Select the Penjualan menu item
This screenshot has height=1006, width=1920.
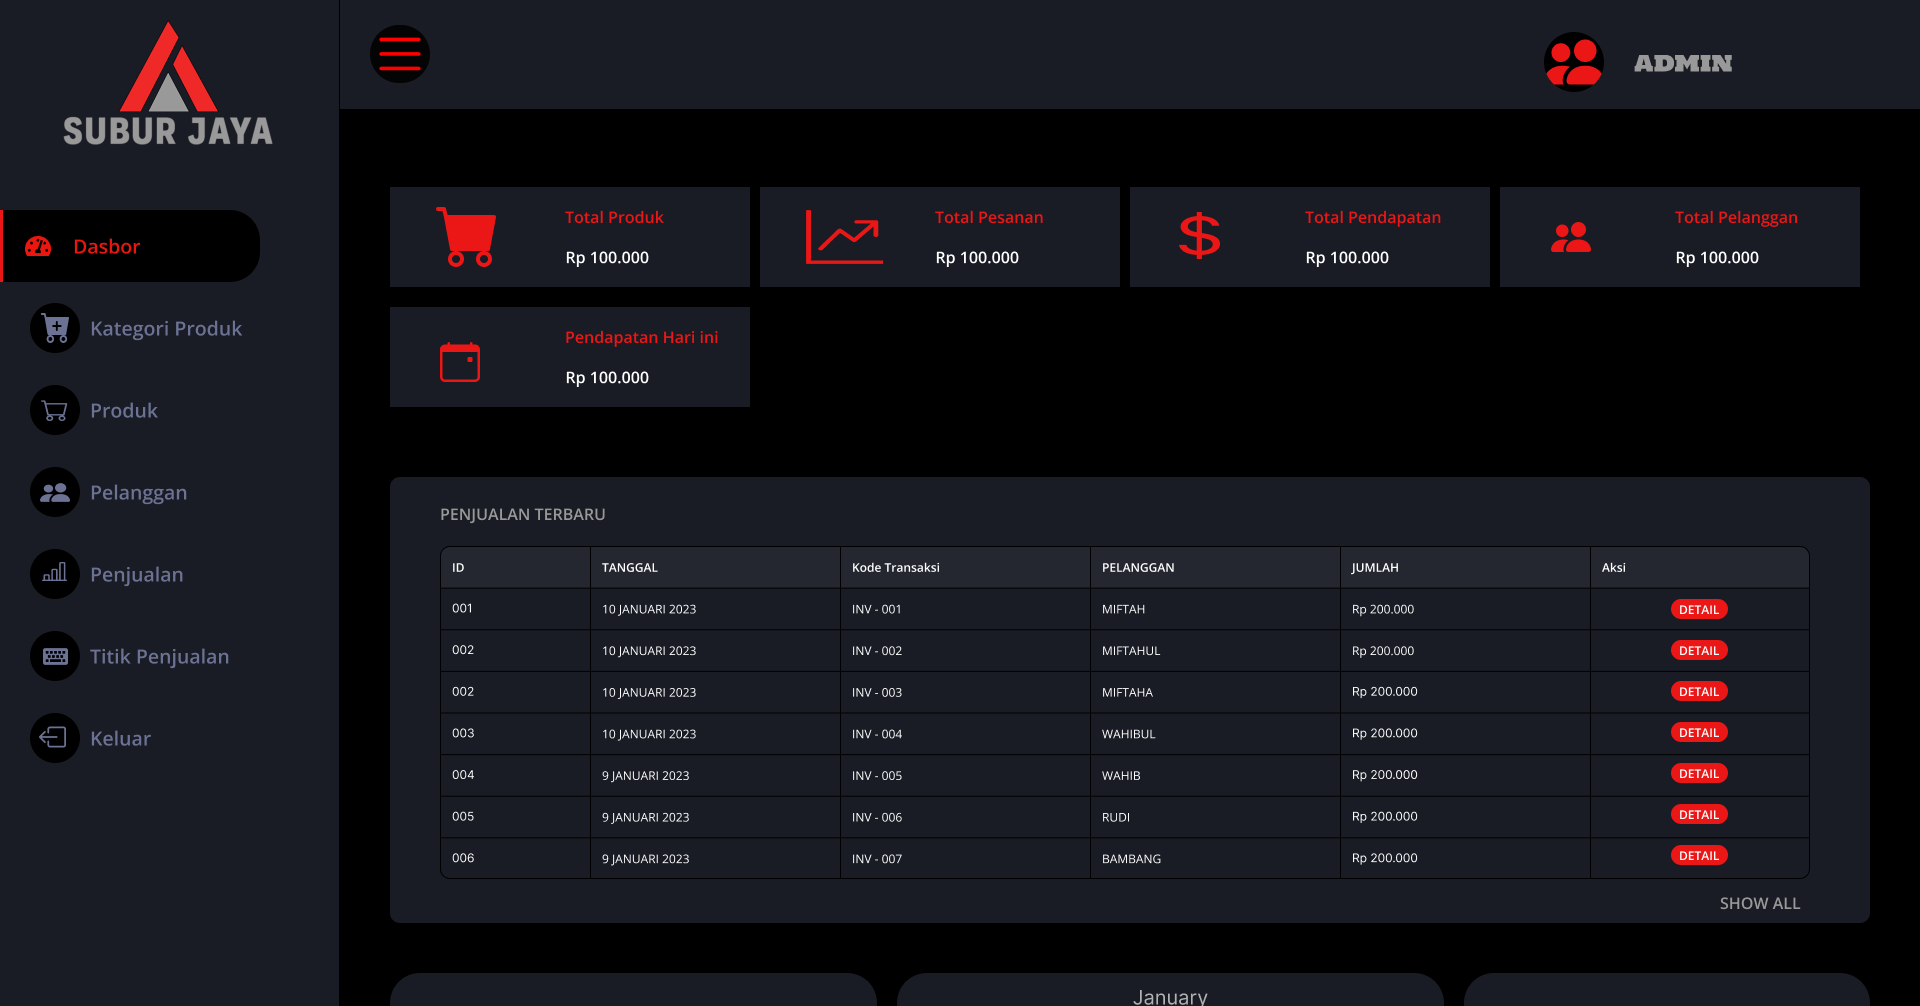click(x=137, y=574)
